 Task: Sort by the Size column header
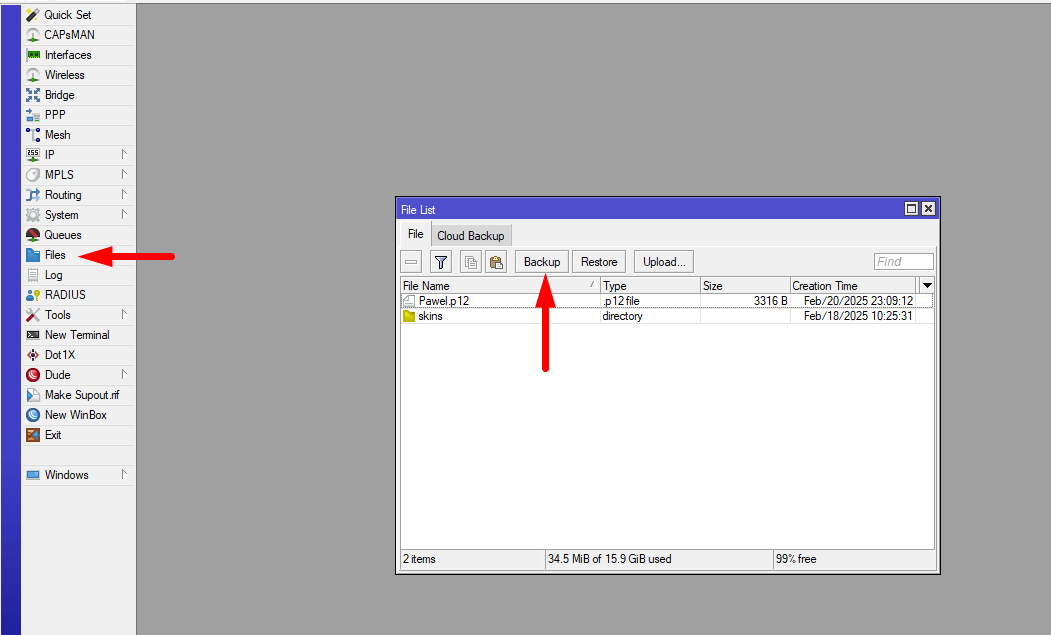point(745,286)
